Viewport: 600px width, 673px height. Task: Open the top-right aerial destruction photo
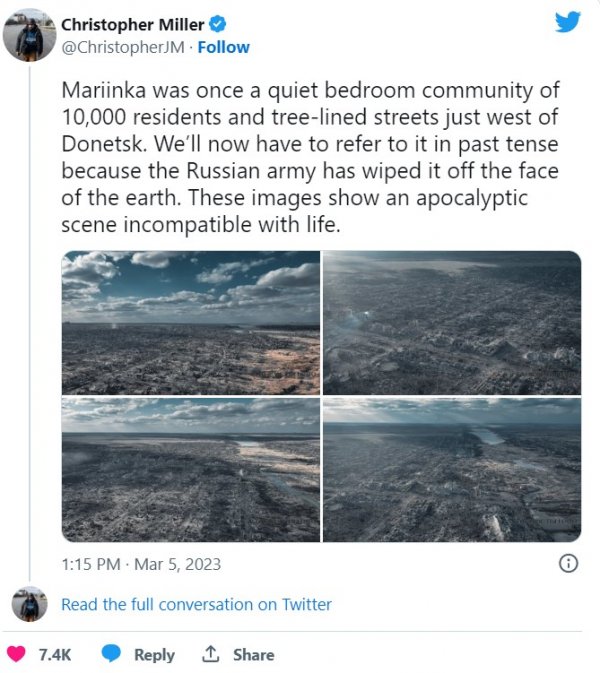(x=452, y=322)
